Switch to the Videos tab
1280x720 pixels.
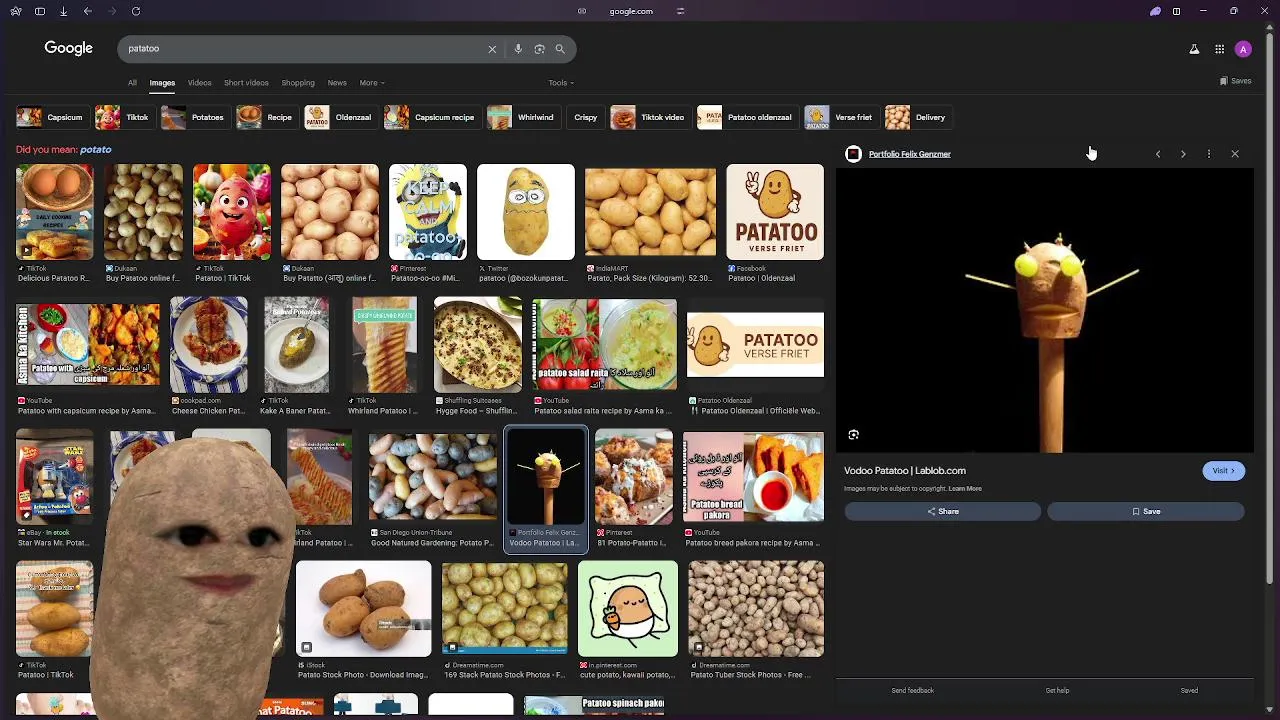[199, 83]
